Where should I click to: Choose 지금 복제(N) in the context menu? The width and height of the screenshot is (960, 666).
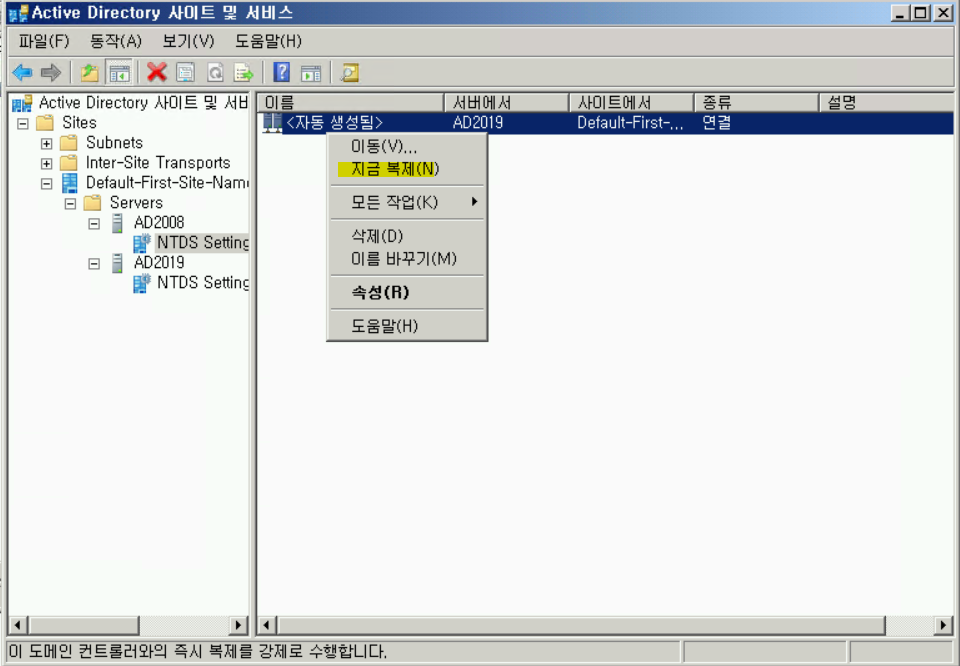point(407,169)
